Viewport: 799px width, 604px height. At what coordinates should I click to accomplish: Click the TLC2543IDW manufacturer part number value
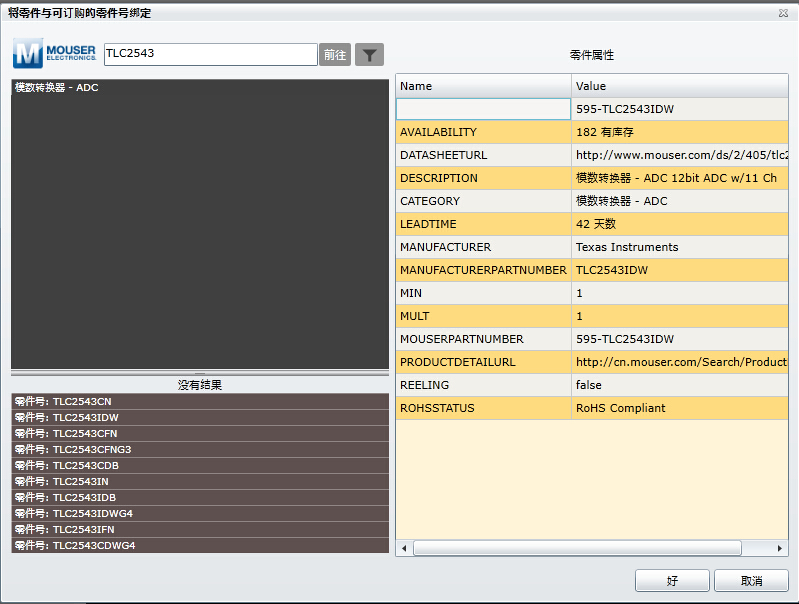[x=680, y=270]
